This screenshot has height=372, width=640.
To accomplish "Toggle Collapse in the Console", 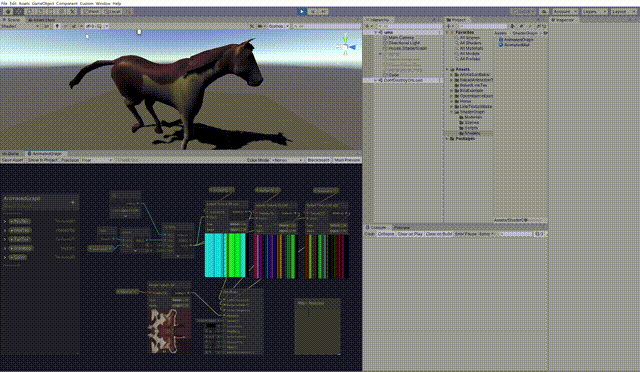I will [386, 234].
